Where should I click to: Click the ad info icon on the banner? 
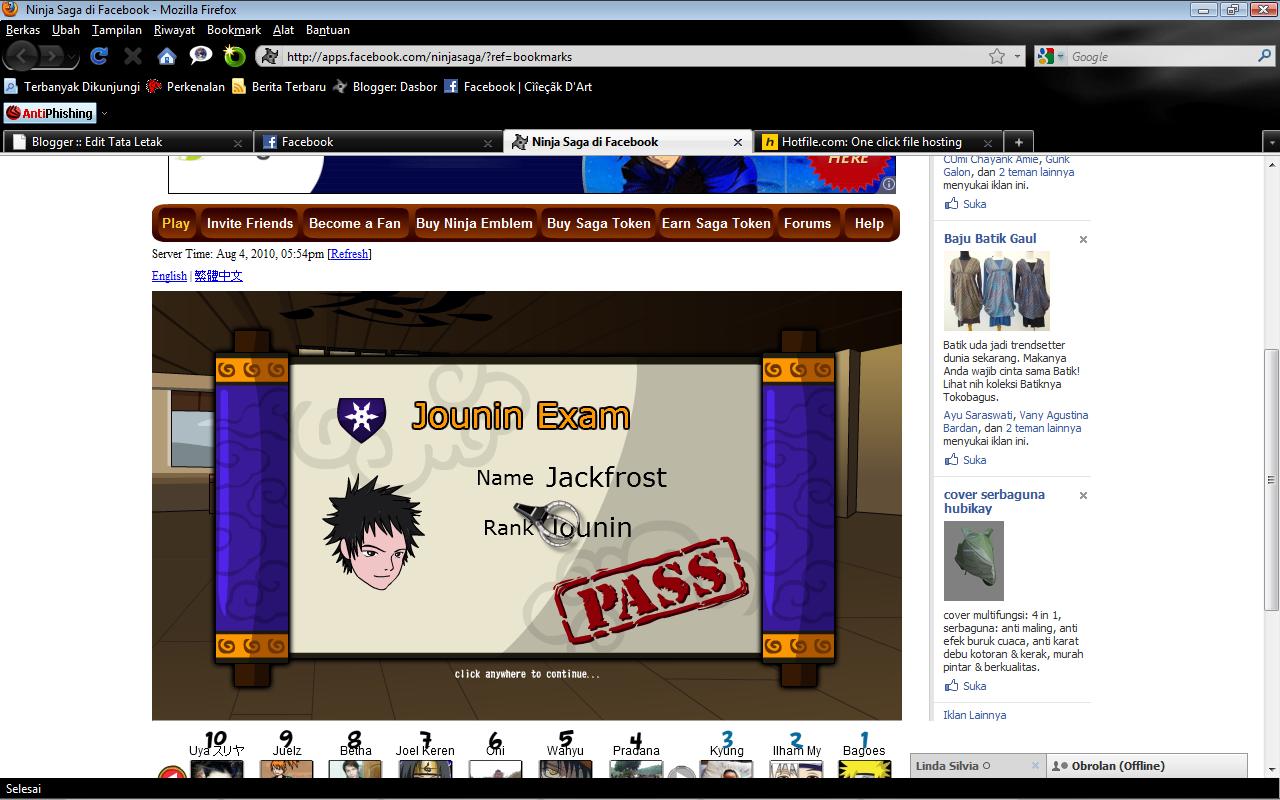tap(888, 184)
